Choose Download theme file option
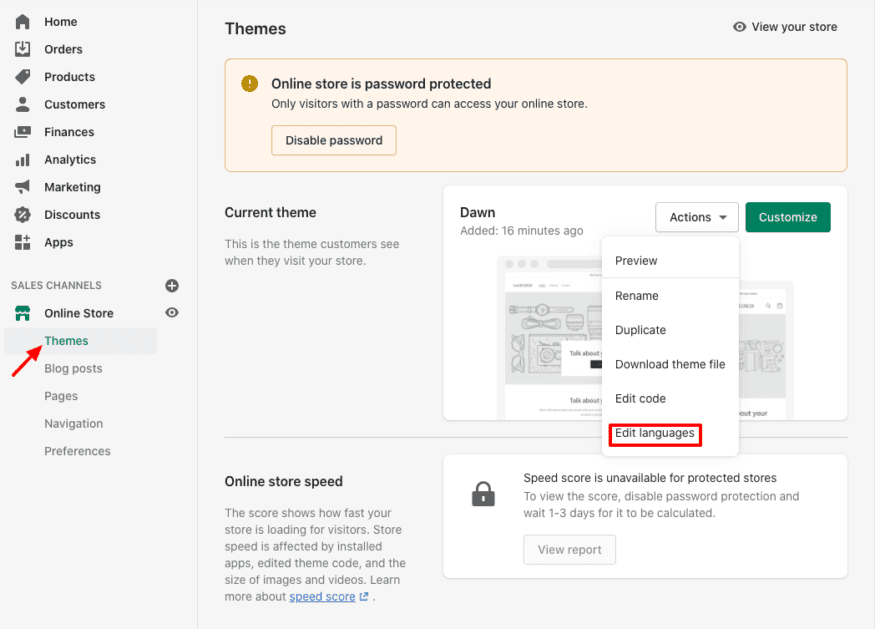The width and height of the screenshot is (875, 629). point(670,364)
